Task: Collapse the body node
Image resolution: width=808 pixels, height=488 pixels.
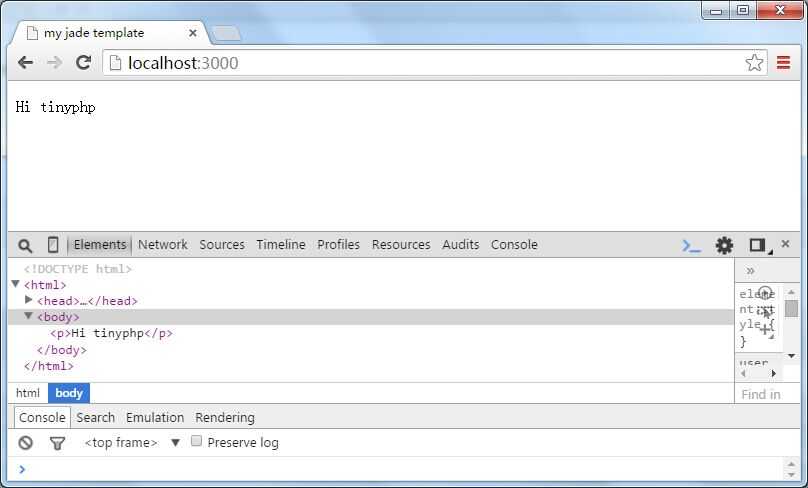Action: click(29, 316)
